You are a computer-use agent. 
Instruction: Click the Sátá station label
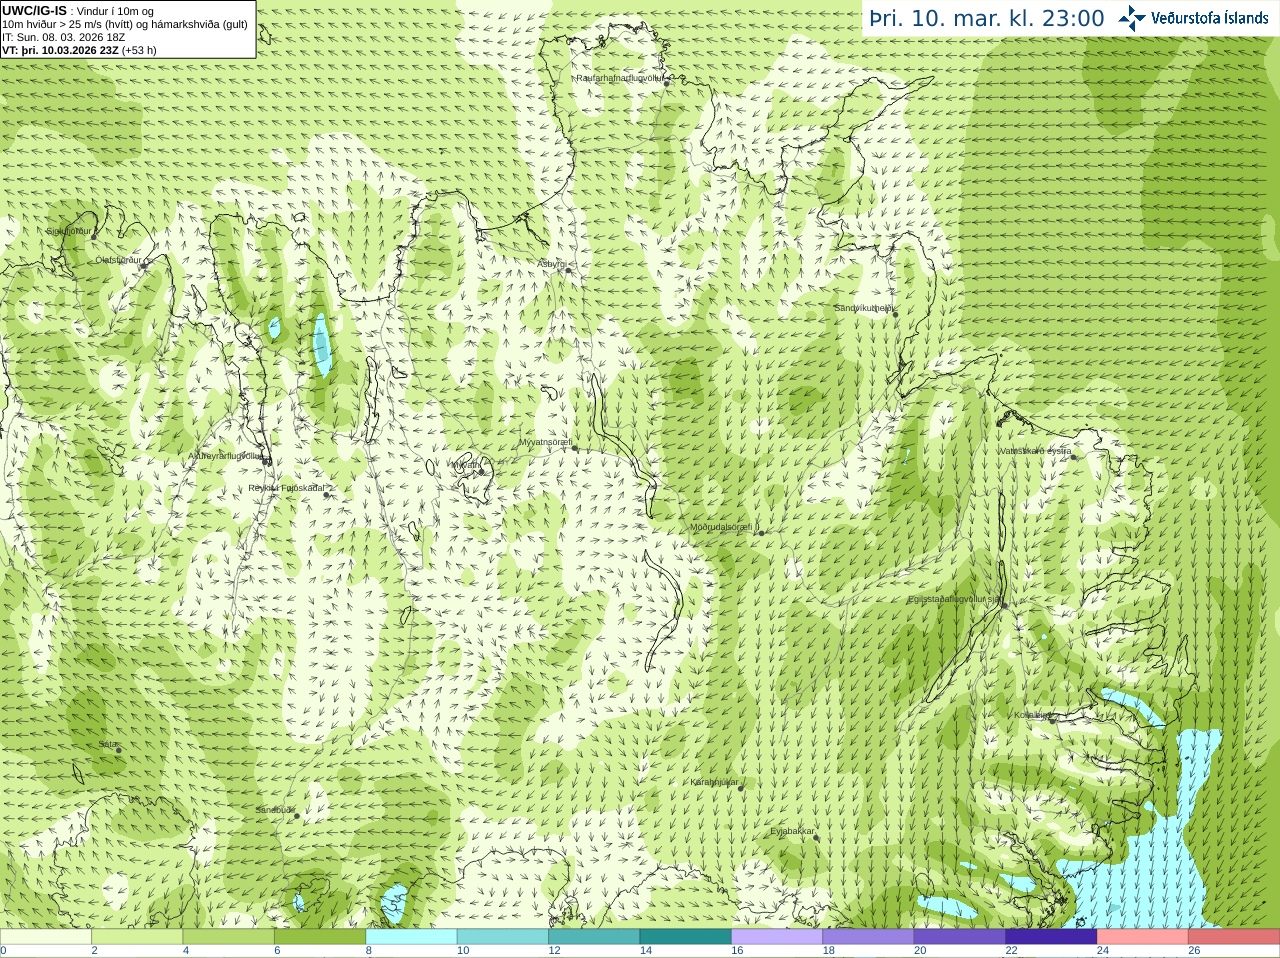coord(108,744)
